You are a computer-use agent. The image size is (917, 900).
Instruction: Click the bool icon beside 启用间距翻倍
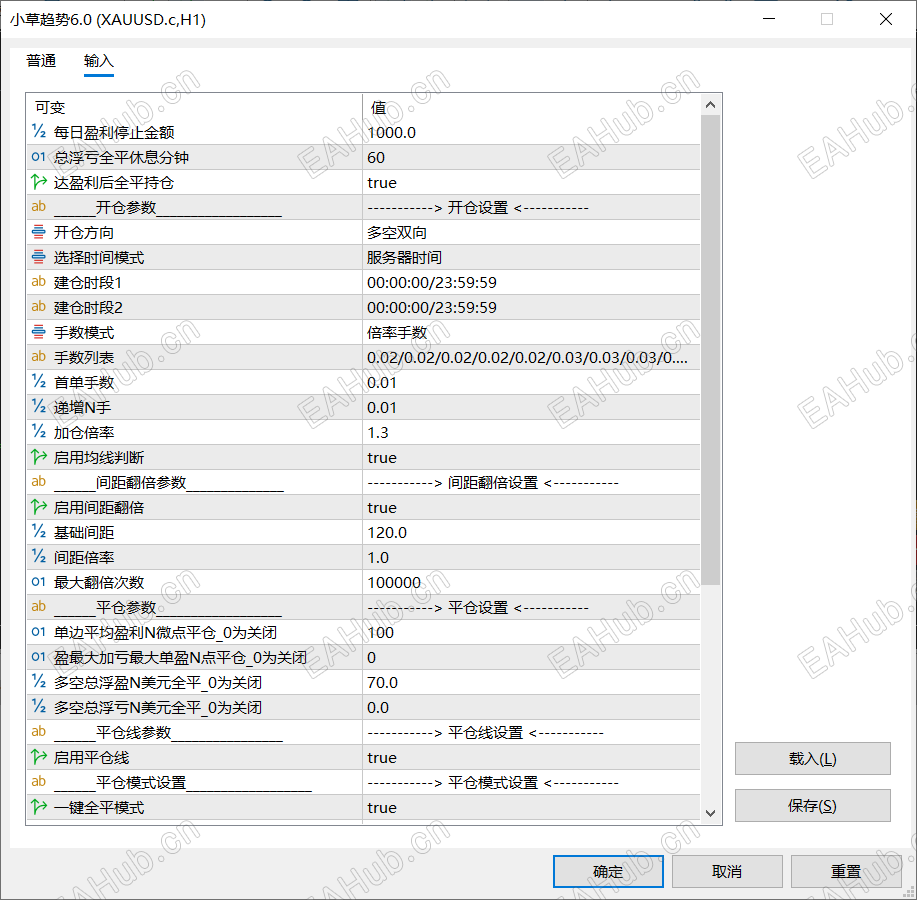pyautogui.click(x=39, y=506)
